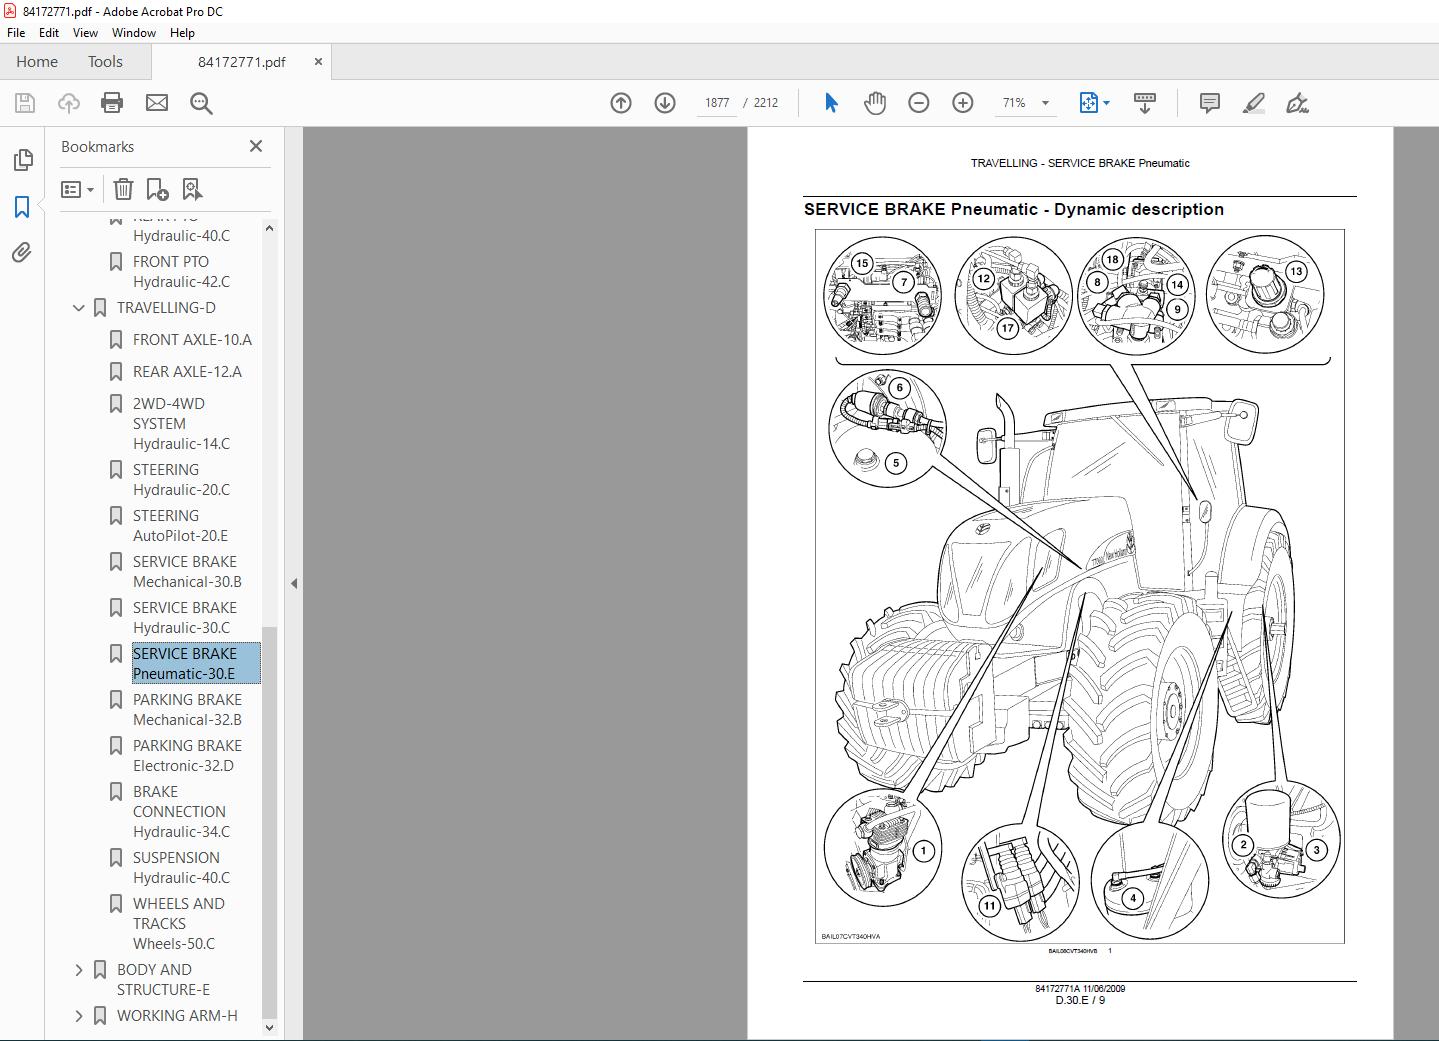Switch to the Tools tab
1439x1041 pixels.
(105, 61)
